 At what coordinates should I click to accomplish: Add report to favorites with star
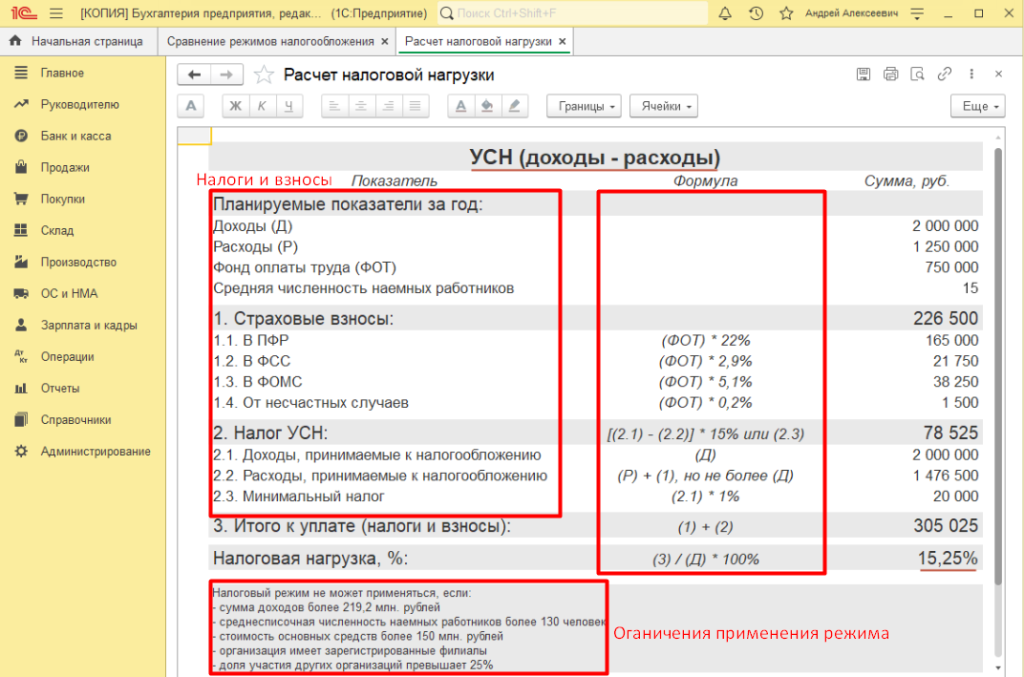(x=263, y=75)
